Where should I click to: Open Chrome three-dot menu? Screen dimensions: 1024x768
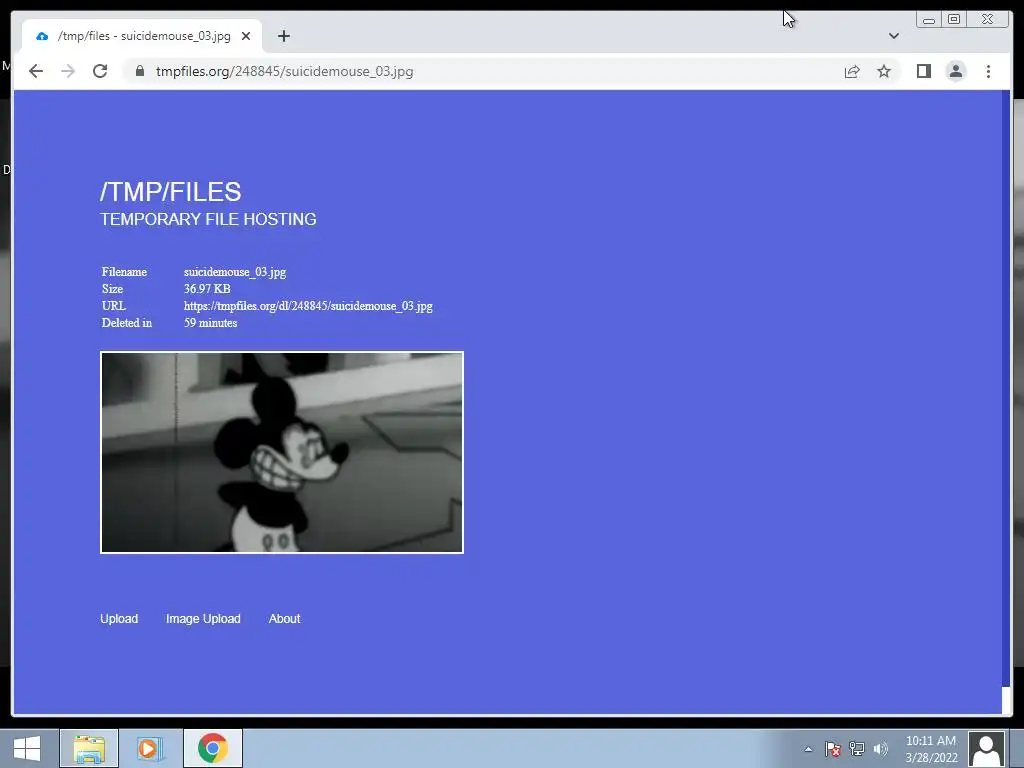click(988, 71)
